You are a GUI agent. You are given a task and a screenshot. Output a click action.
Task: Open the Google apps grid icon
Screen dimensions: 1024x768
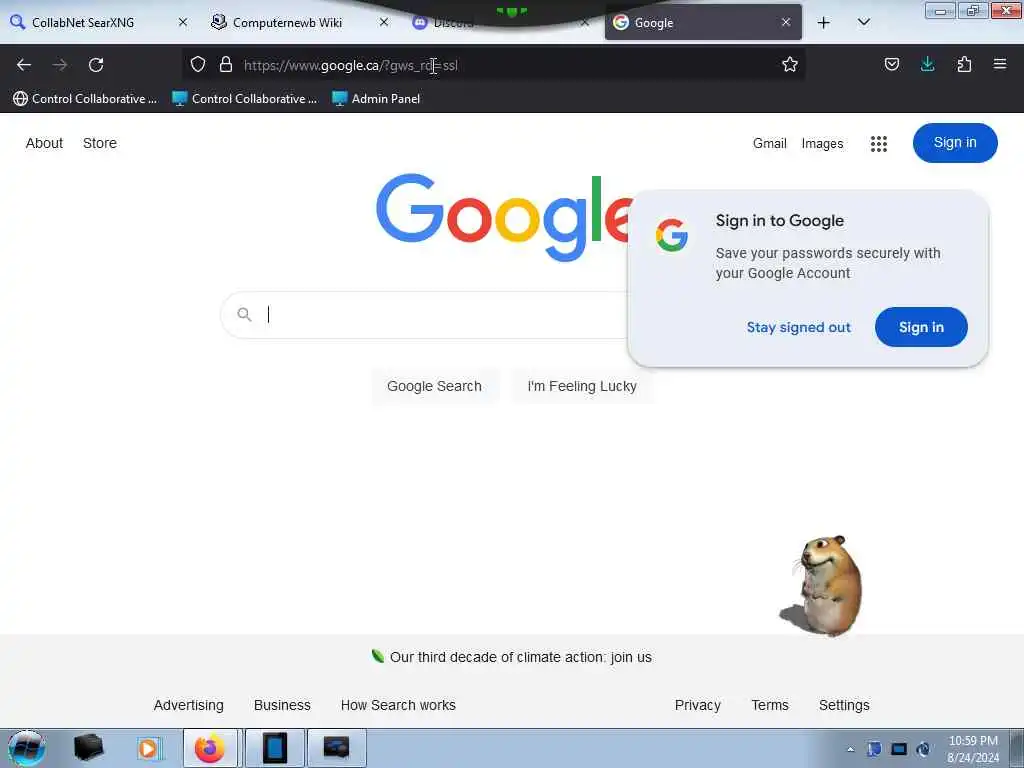(x=878, y=144)
